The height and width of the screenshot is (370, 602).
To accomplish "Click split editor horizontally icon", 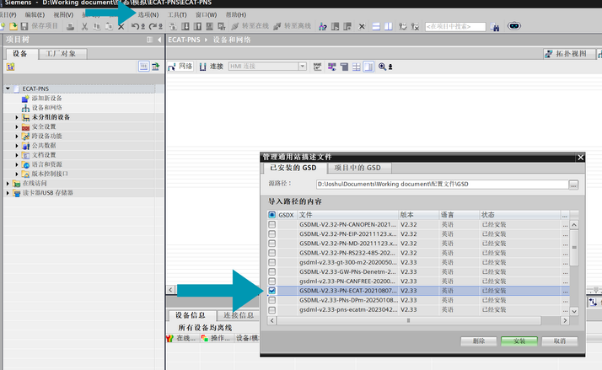I will pos(376,26).
